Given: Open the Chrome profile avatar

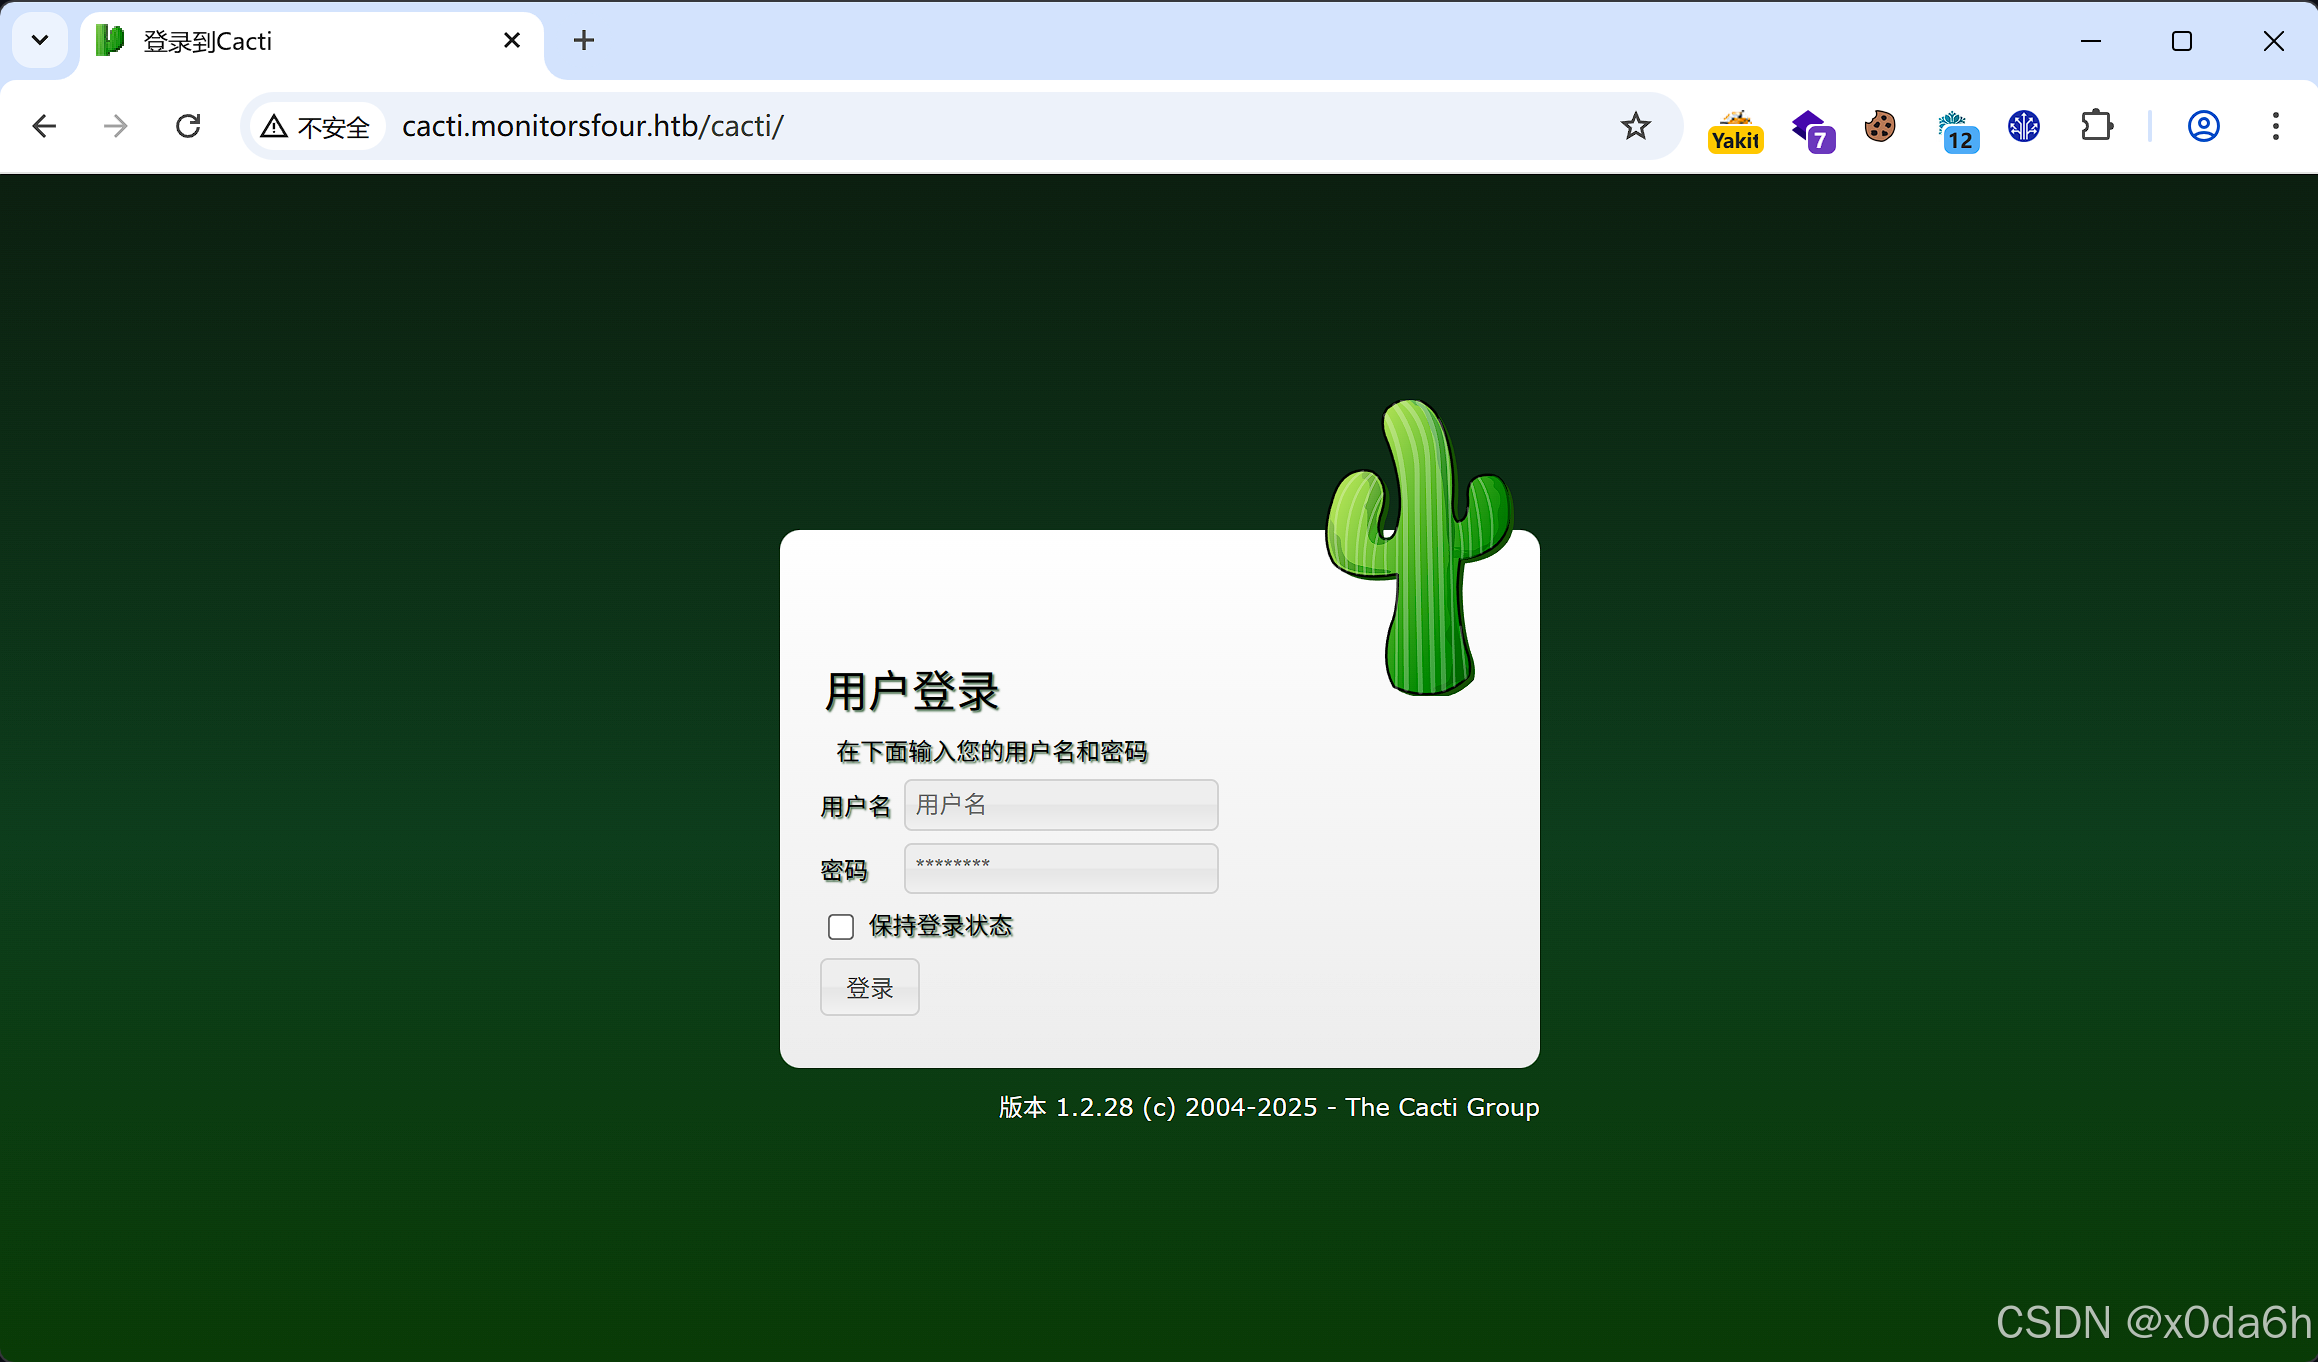Looking at the screenshot, I should click(2204, 127).
